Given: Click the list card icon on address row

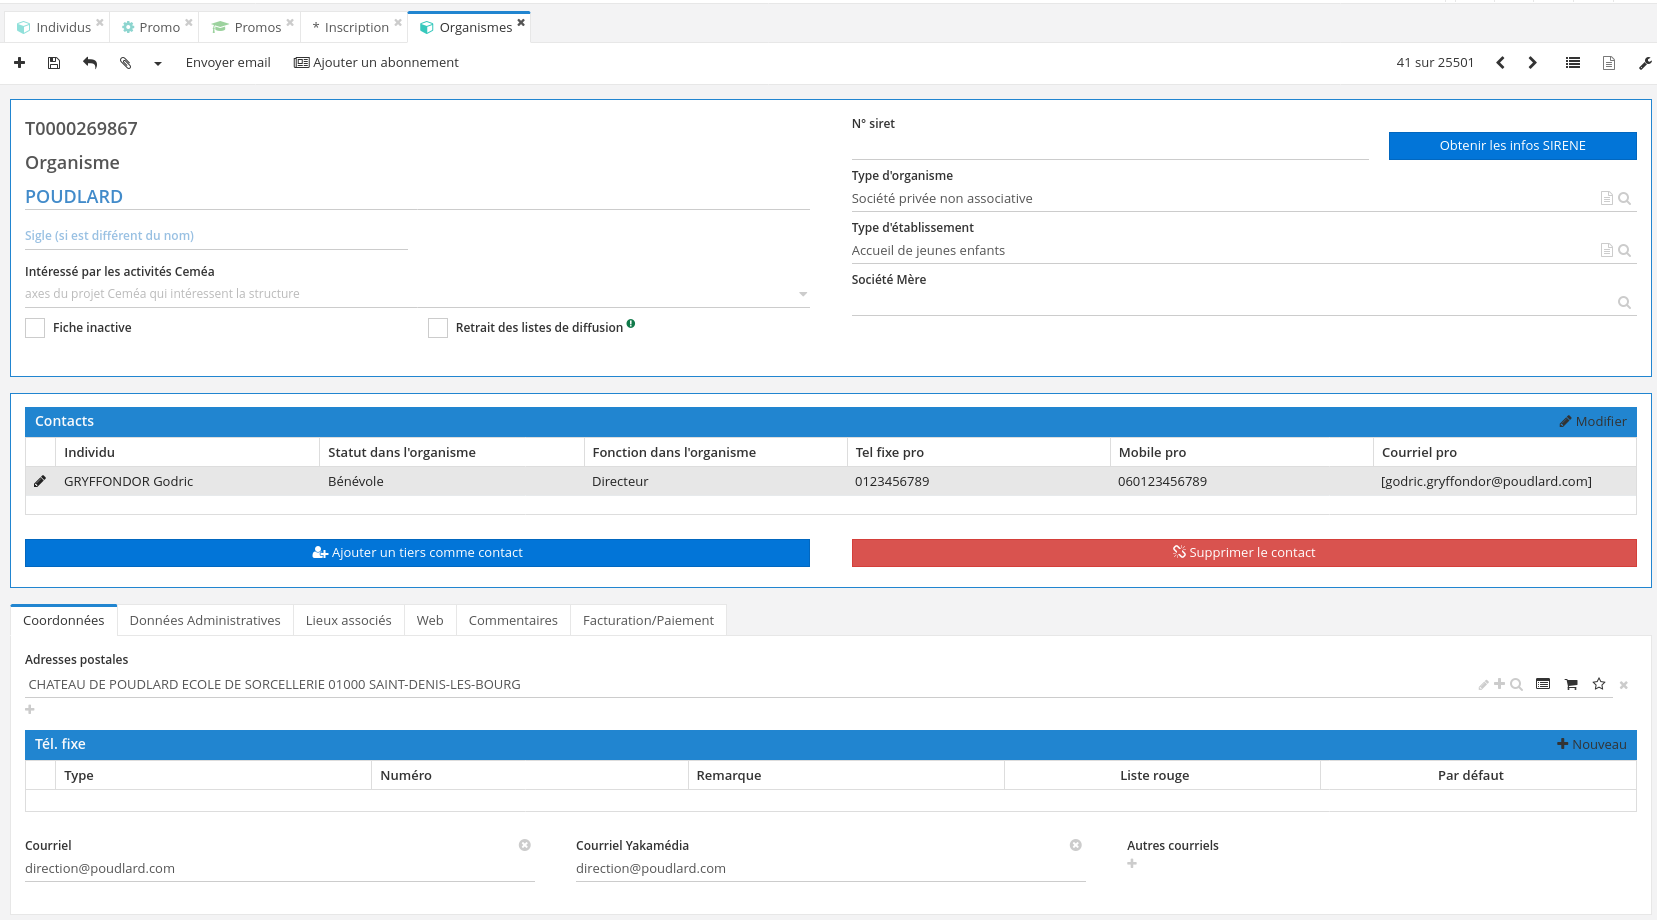Looking at the screenshot, I should pos(1543,684).
